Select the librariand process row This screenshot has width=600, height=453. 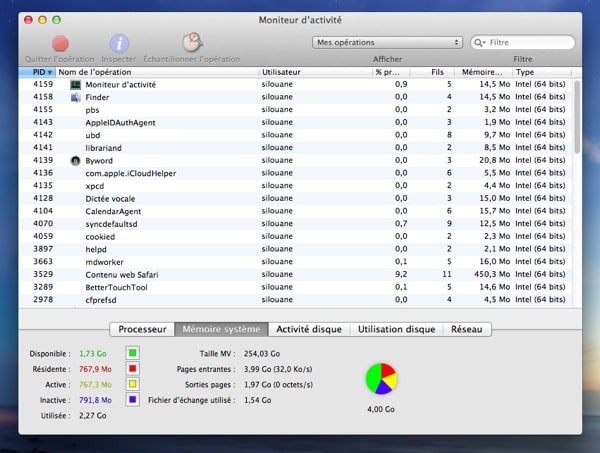pyautogui.click(x=296, y=148)
